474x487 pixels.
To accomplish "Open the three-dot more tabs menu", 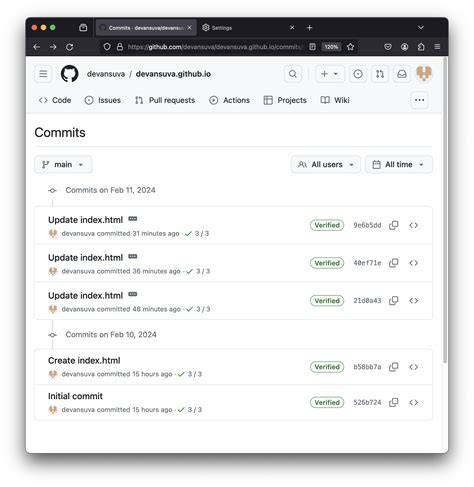I will coord(419,100).
